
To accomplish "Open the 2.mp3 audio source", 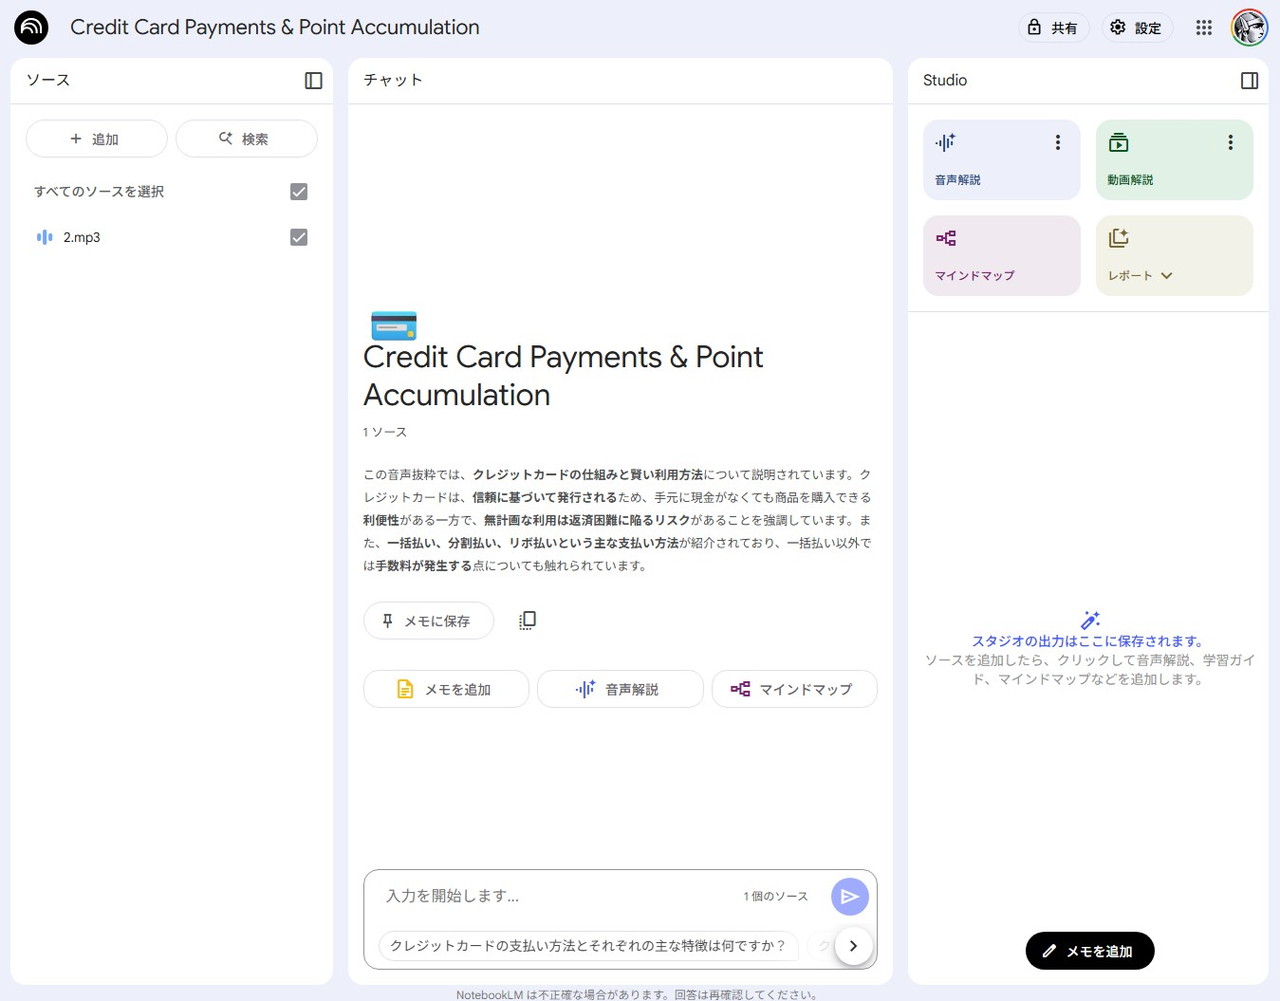I will pos(82,238).
